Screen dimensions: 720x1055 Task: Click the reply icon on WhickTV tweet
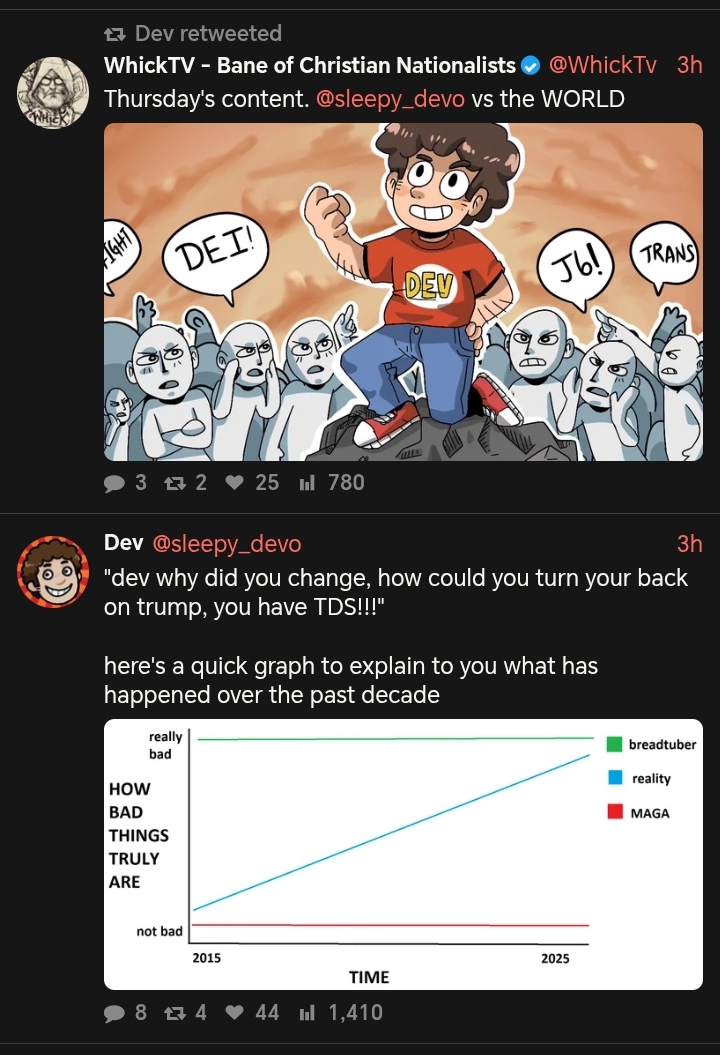click(x=114, y=483)
